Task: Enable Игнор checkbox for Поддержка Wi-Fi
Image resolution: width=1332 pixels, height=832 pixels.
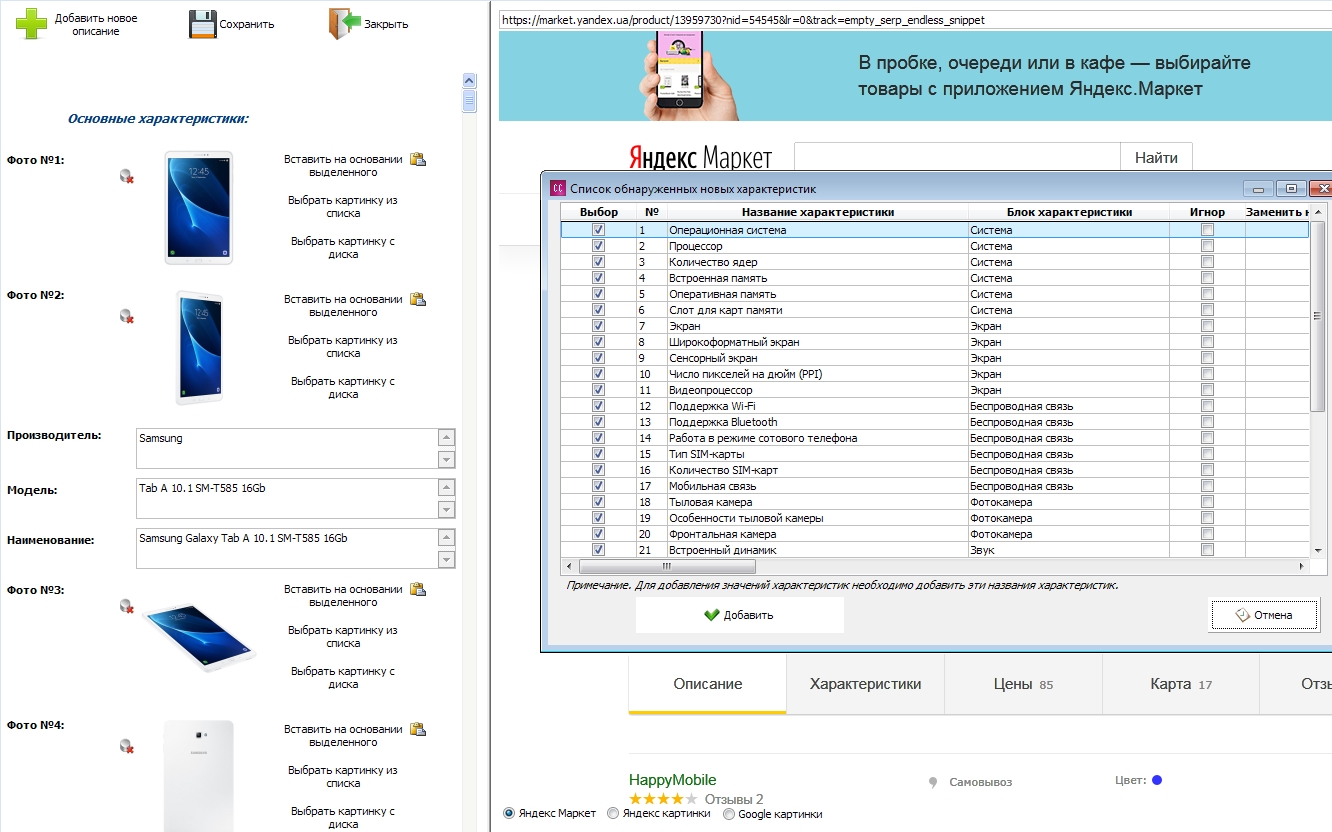Action: [x=1207, y=406]
